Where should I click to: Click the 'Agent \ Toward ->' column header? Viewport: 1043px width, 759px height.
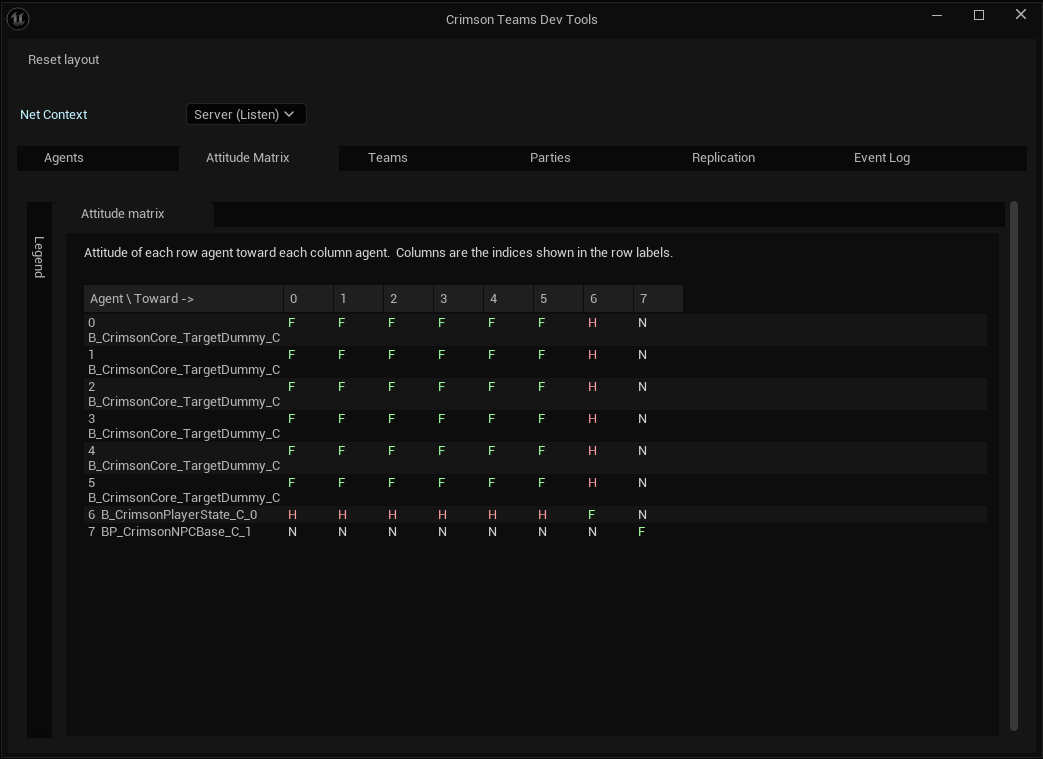(184, 299)
